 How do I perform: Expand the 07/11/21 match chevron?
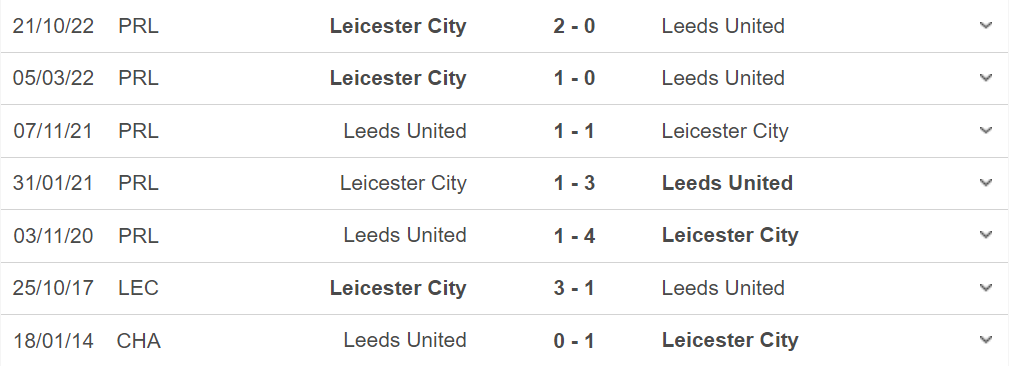[985, 131]
